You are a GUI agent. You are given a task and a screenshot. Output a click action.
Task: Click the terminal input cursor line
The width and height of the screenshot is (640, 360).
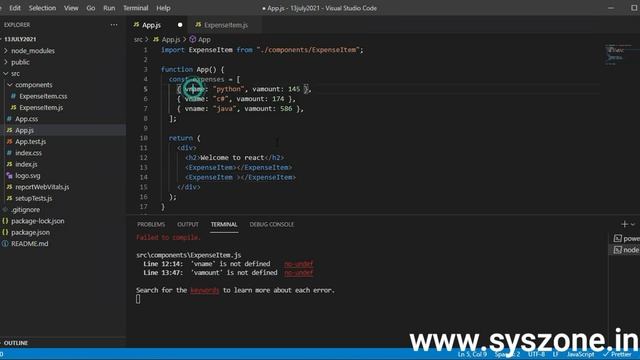(138, 299)
